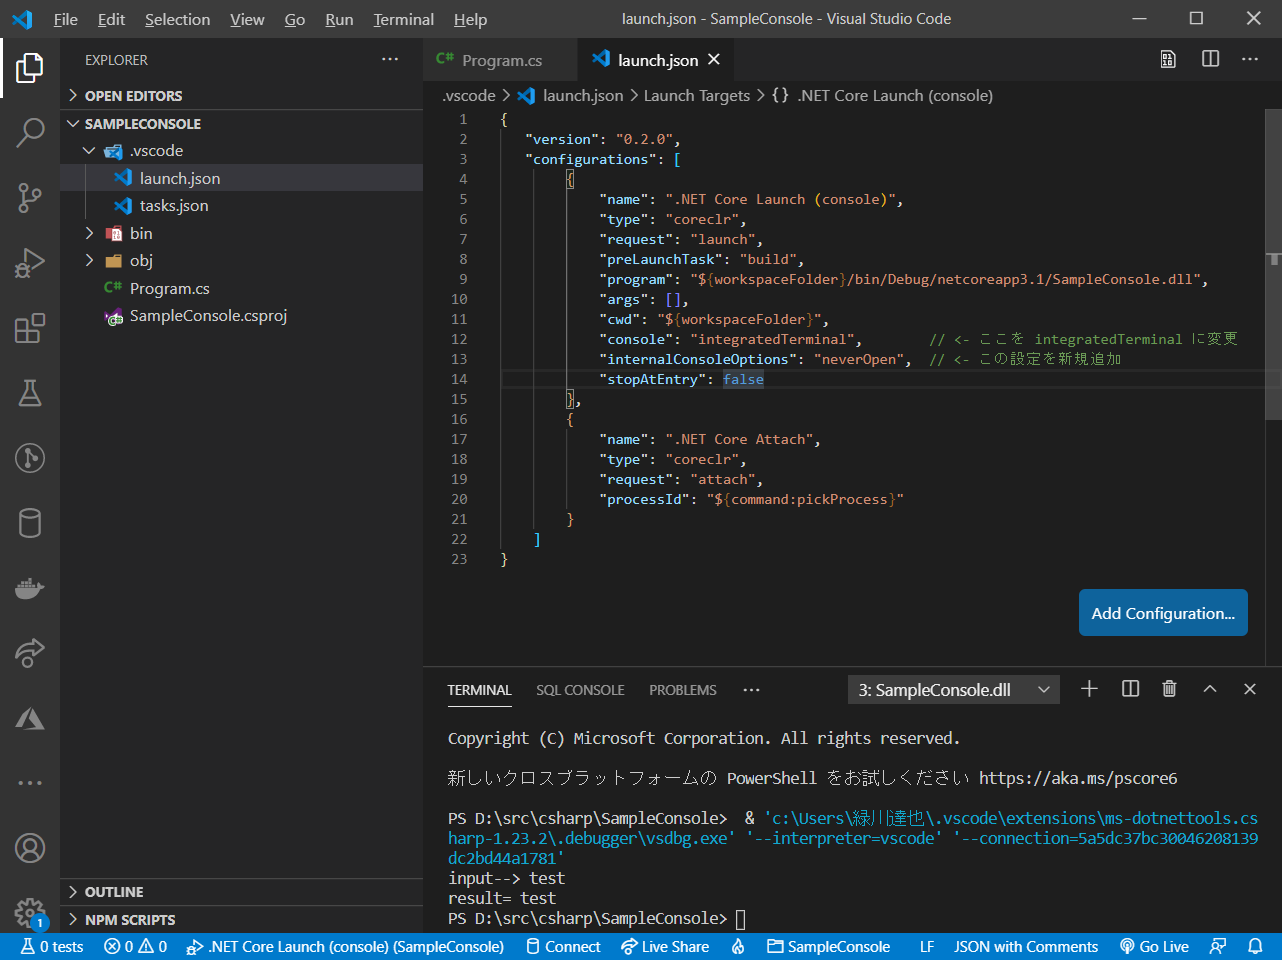Open the Manage gear icon
The width and height of the screenshot is (1282, 960).
click(x=30, y=912)
